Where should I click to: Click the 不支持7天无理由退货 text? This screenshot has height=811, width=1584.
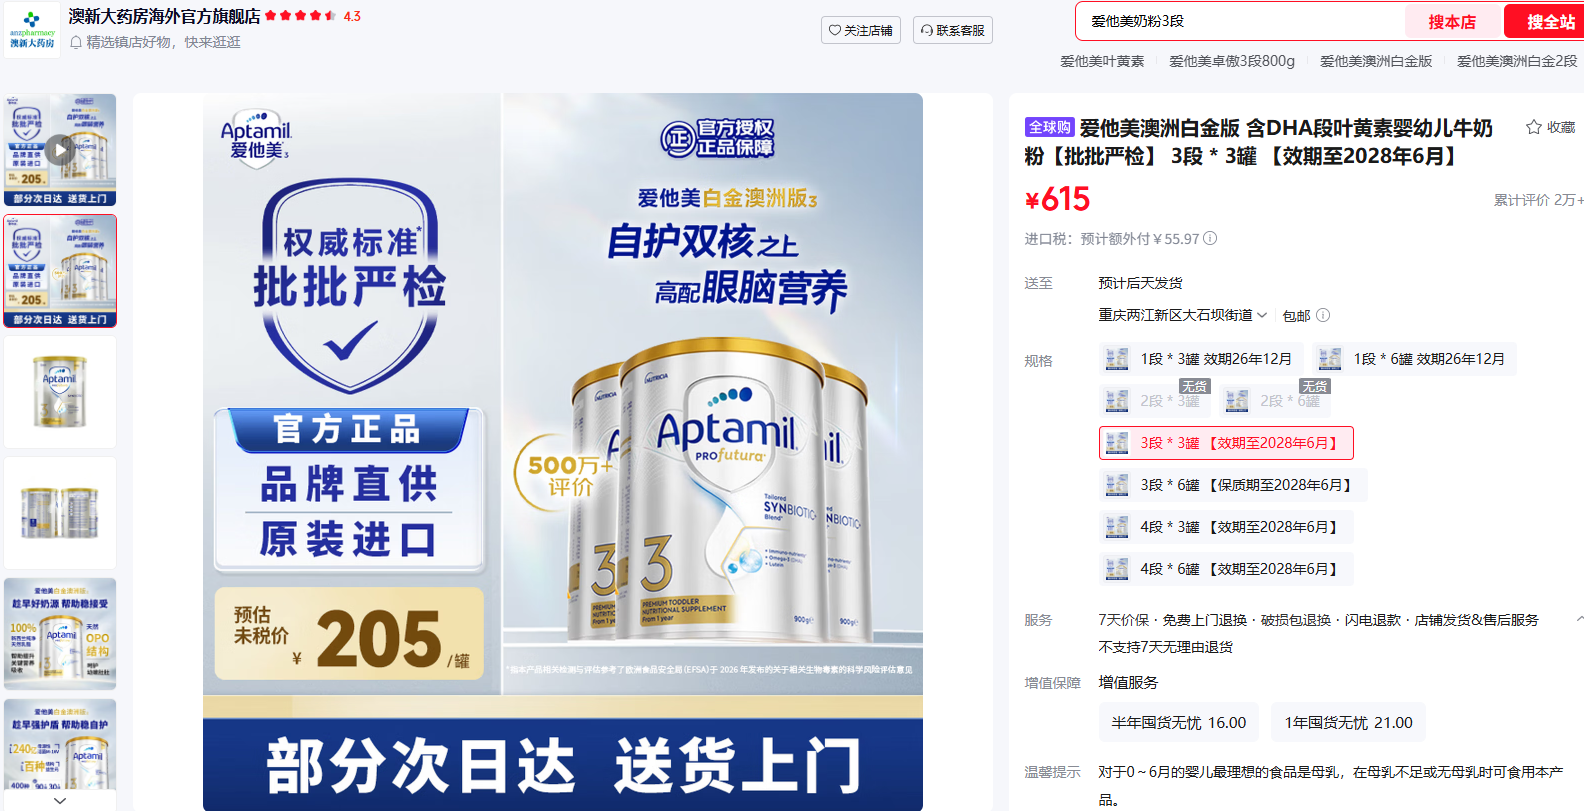[1166, 647]
